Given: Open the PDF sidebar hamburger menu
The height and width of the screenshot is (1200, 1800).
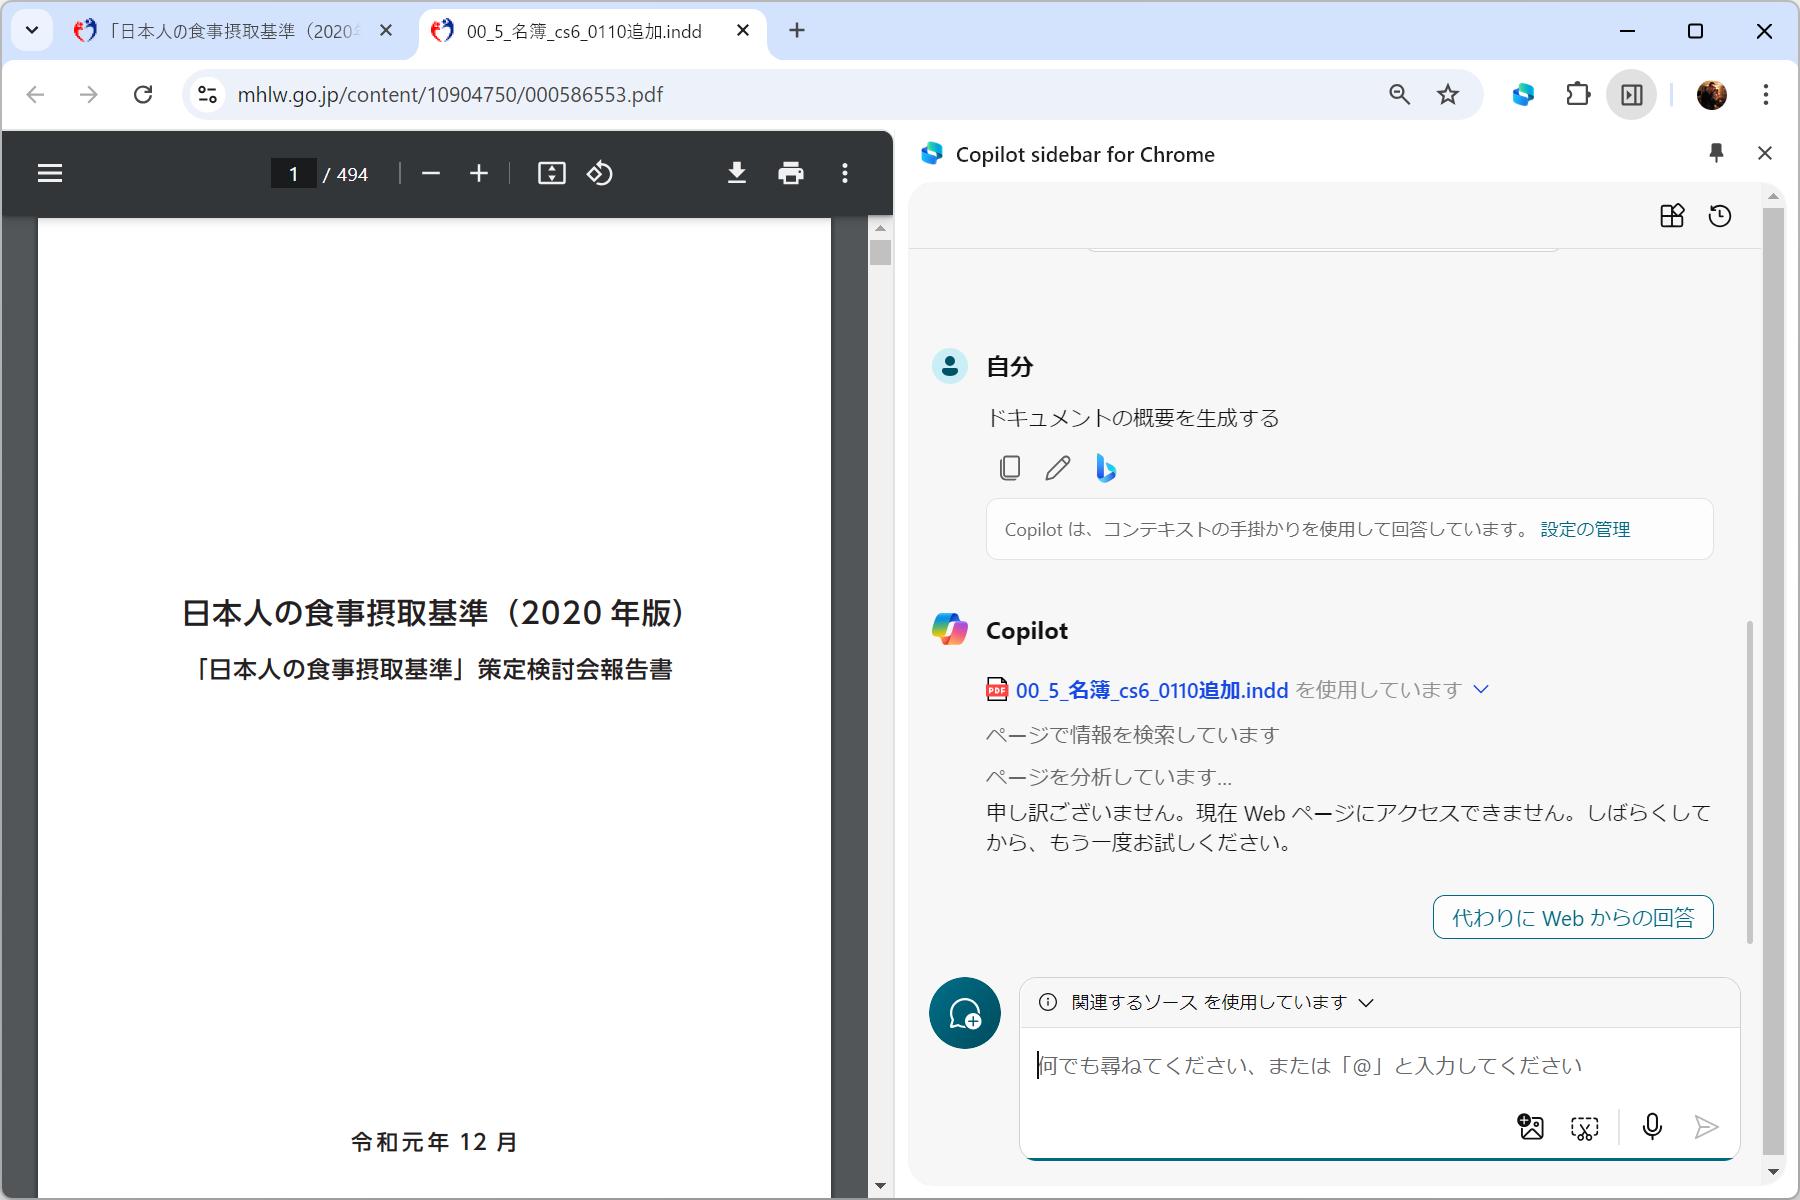Looking at the screenshot, I should coord(50,174).
